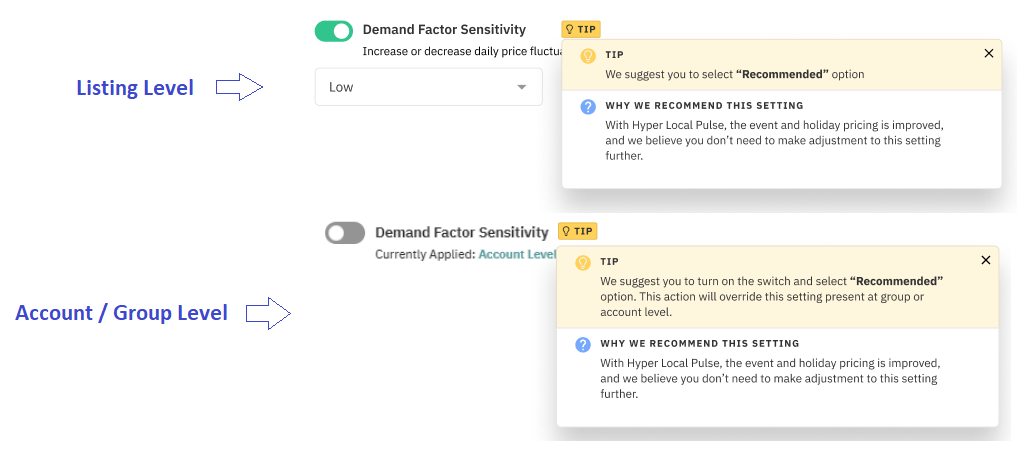1026x454 pixels.
Task: Turn off the green Demand Factor Sensitivity switch
Action: point(334,31)
